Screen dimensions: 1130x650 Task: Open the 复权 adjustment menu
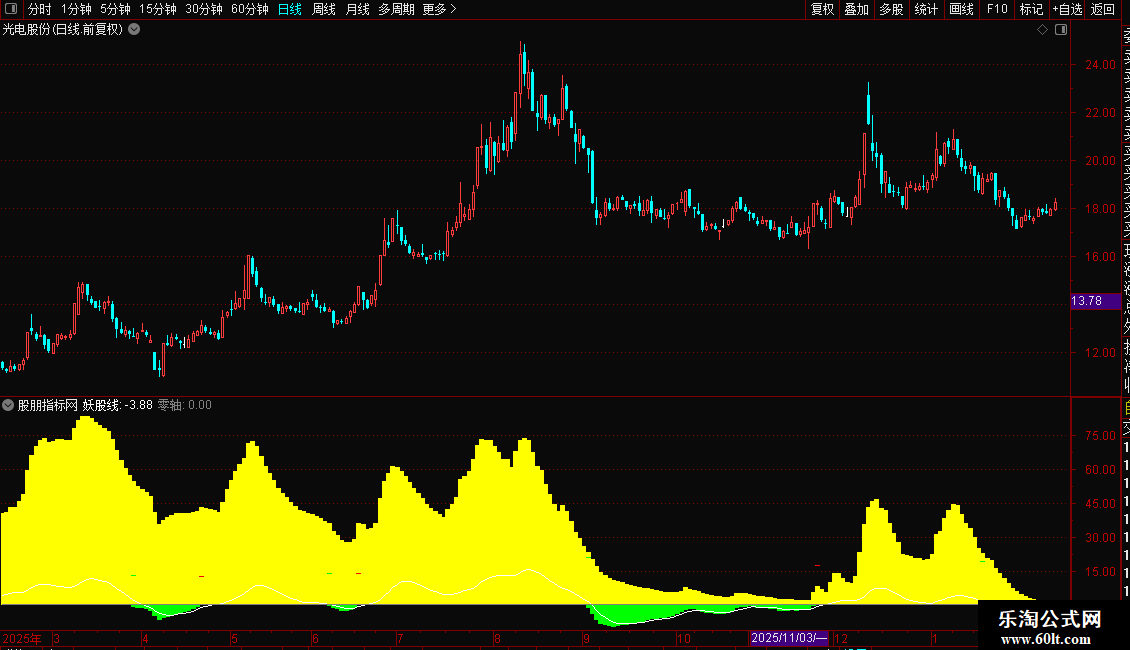tap(822, 9)
